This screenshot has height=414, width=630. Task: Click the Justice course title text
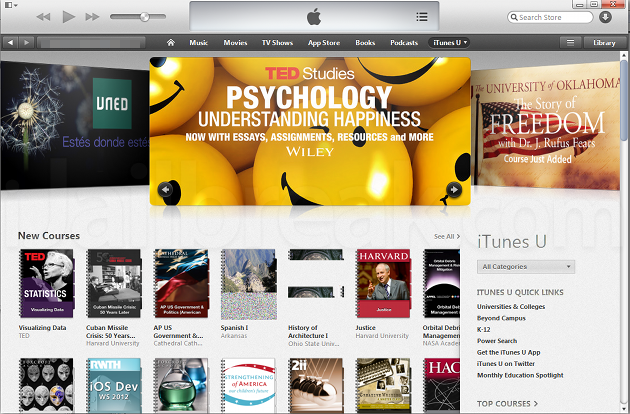tap(365, 328)
